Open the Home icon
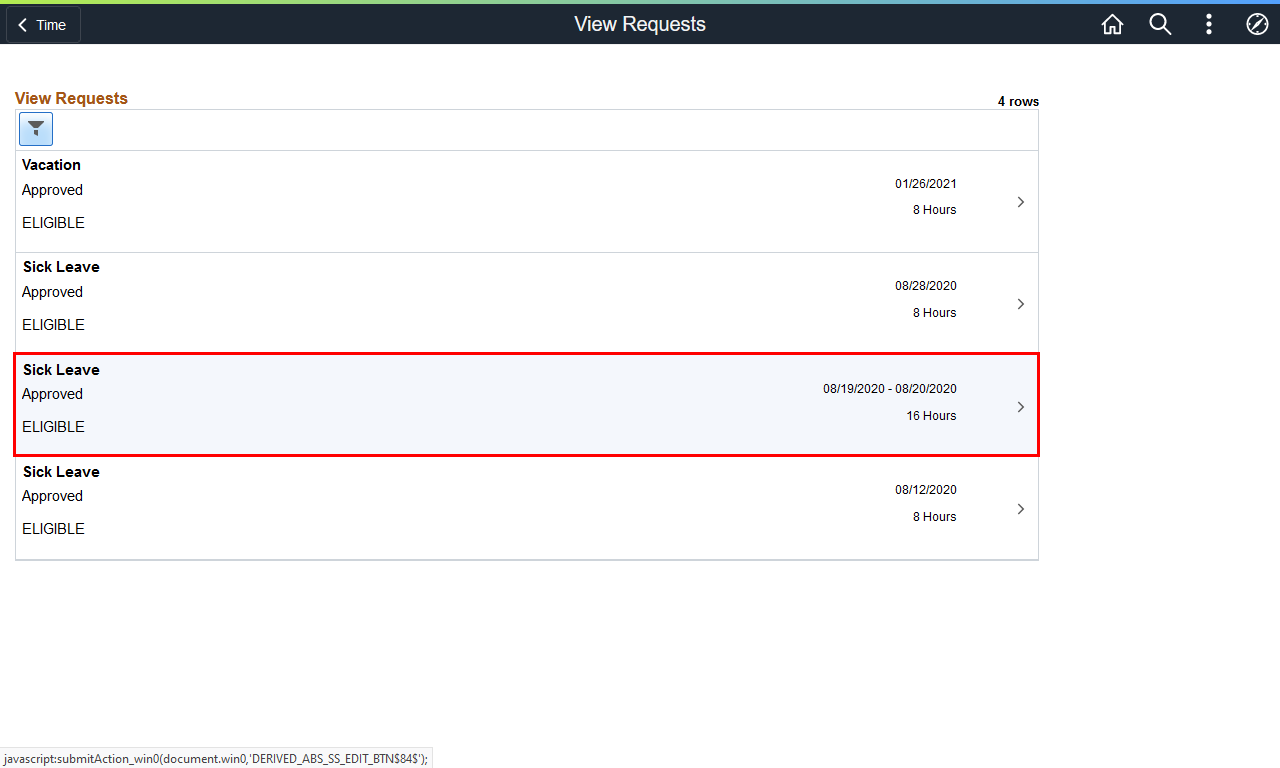 [1112, 25]
